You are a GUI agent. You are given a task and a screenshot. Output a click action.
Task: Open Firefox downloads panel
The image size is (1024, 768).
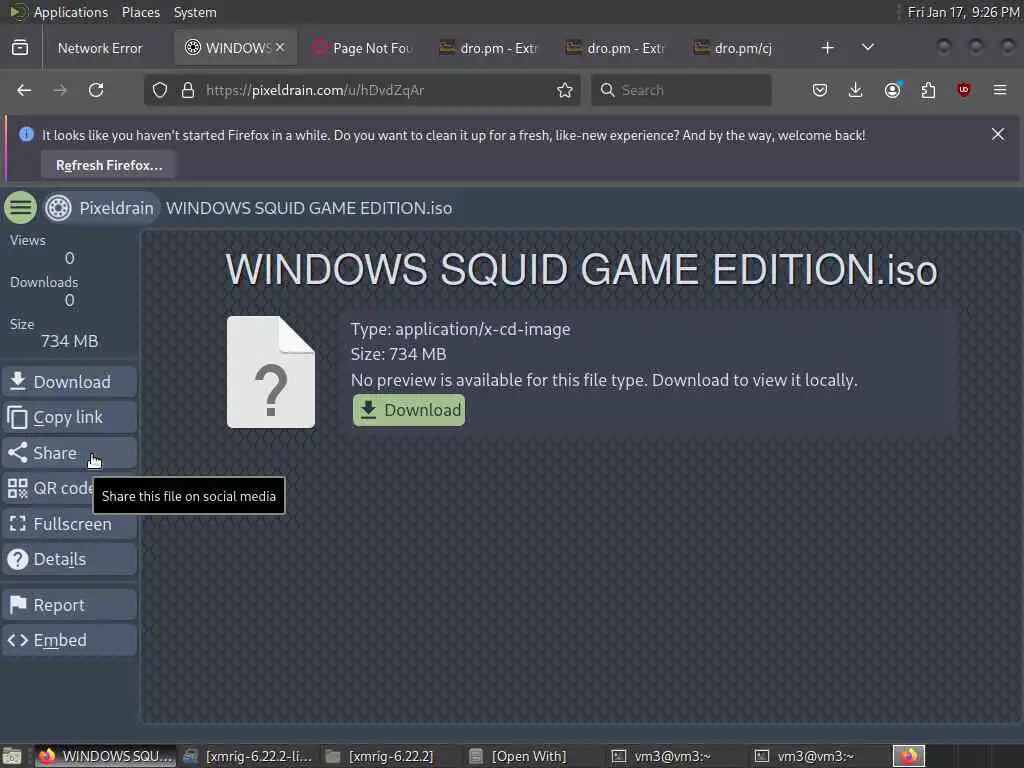coord(856,90)
